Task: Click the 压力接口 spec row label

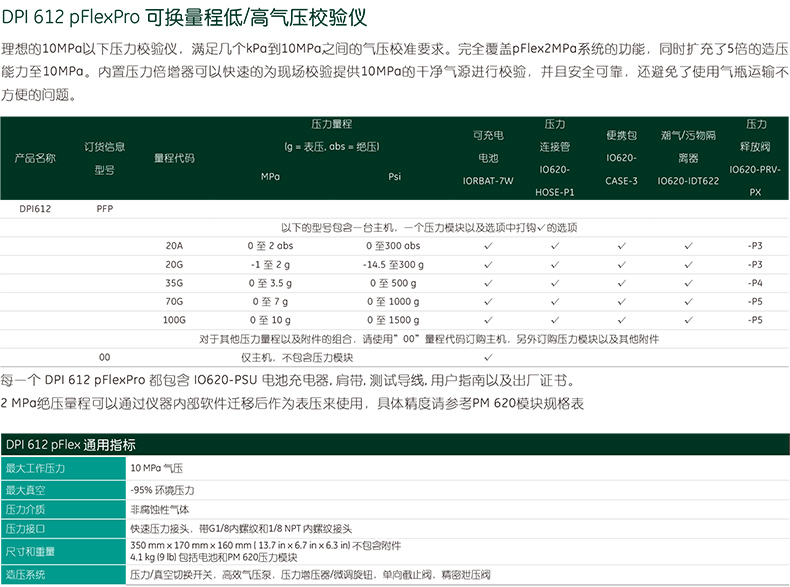Action: 26,527
